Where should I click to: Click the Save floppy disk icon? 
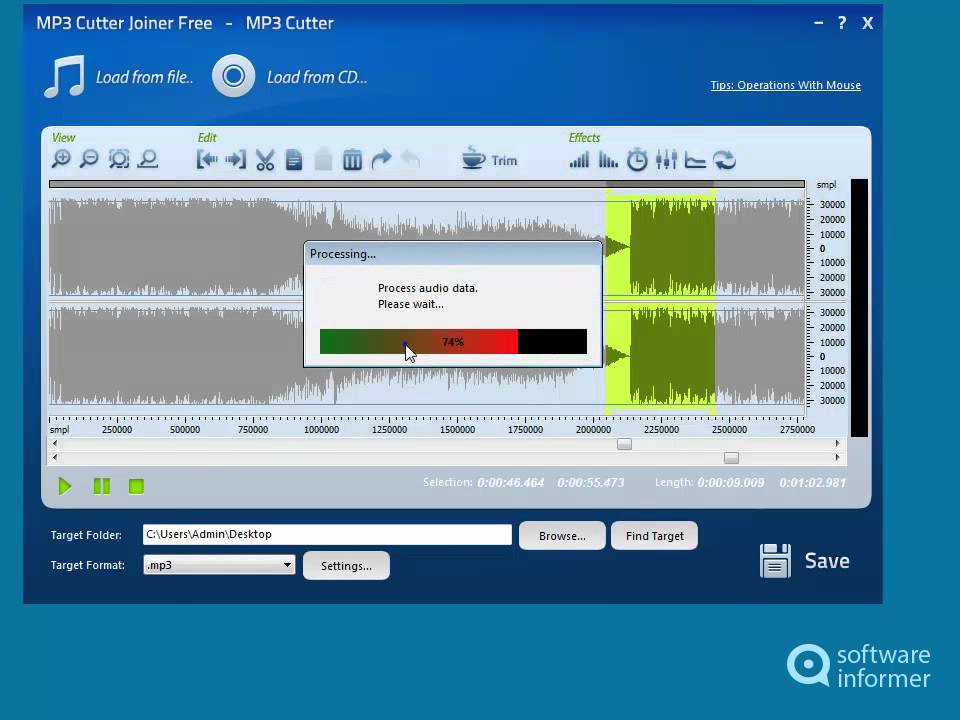(x=775, y=560)
